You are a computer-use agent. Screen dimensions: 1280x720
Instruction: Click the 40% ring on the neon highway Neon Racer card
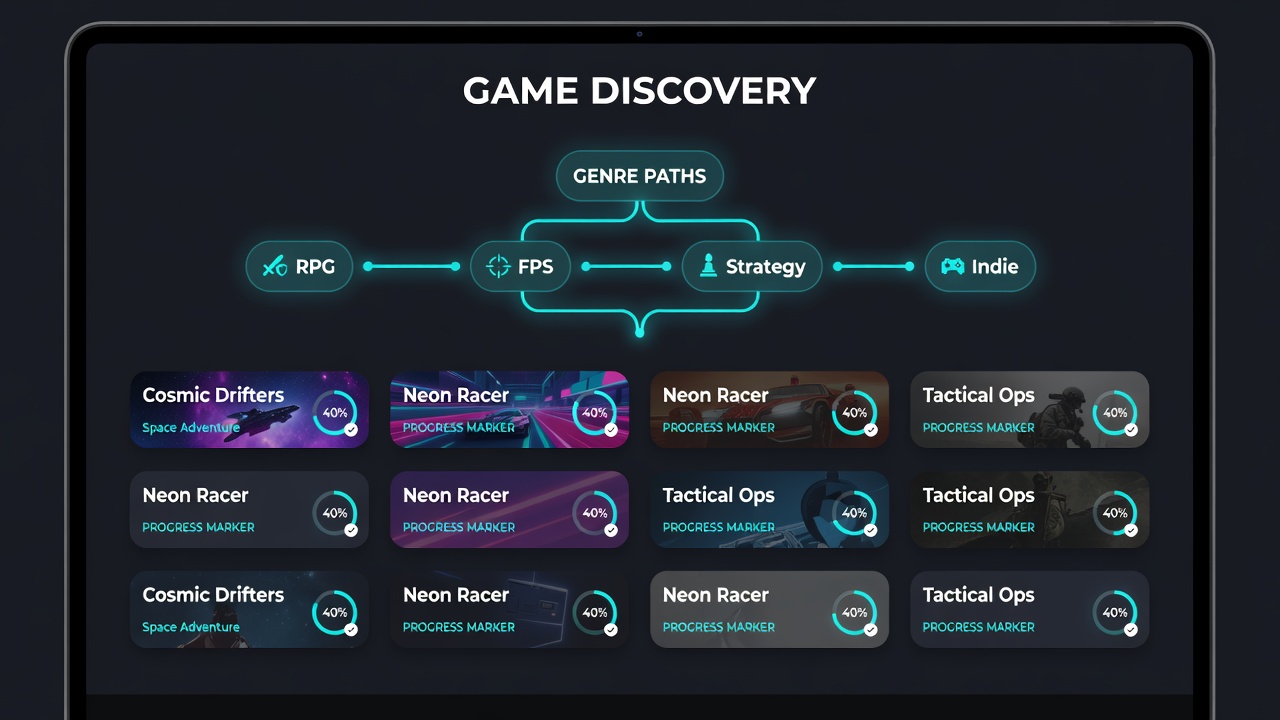pos(594,412)
